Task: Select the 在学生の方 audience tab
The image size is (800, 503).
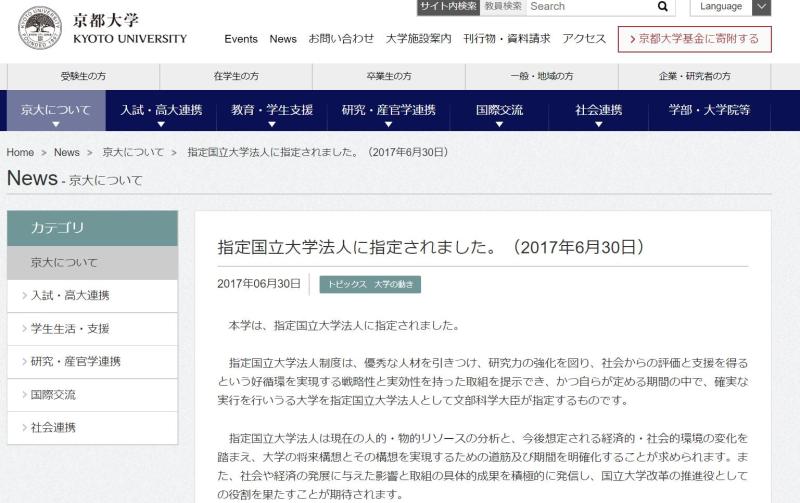Action: 236,77
